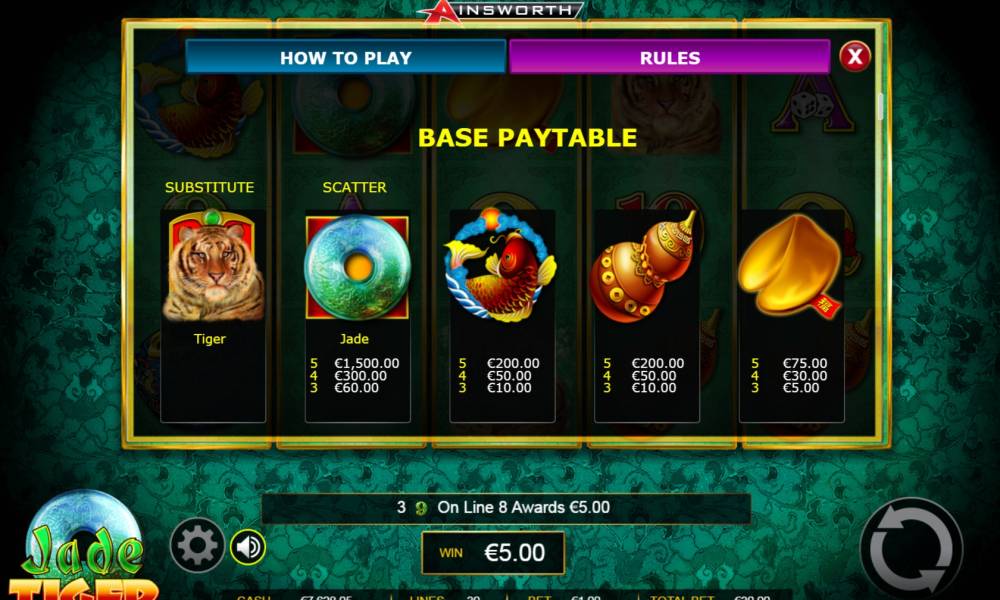Click the Jade scatter disc symbol
Viewport: 1000px width, 600px height.
tap(357, 267)
